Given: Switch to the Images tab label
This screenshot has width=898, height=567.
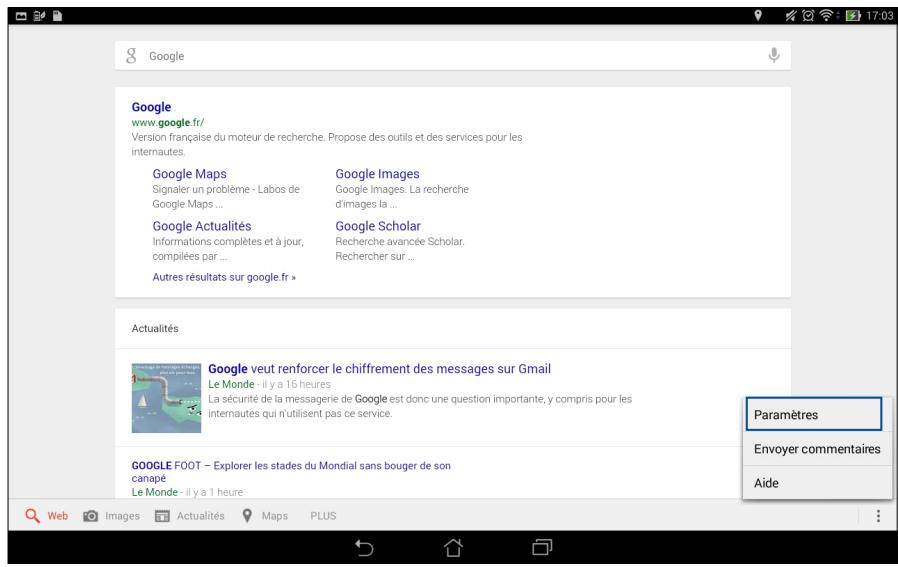Looking at the screenshot, I should (x=122, y=516).
